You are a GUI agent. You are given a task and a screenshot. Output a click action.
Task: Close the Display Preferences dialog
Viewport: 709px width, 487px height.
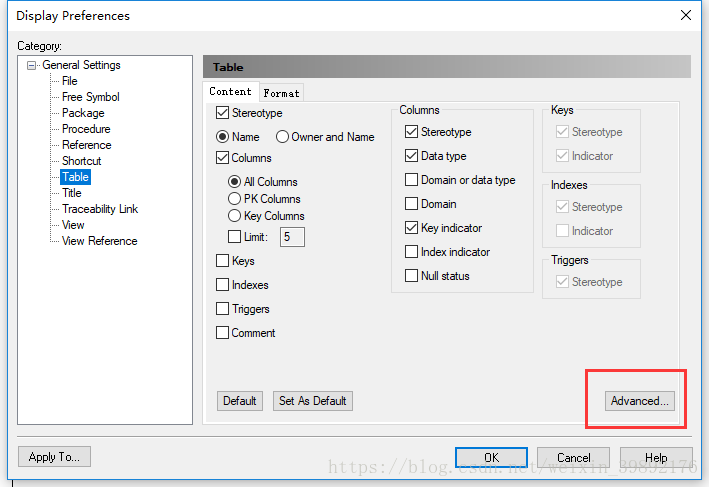coord(685,15)
